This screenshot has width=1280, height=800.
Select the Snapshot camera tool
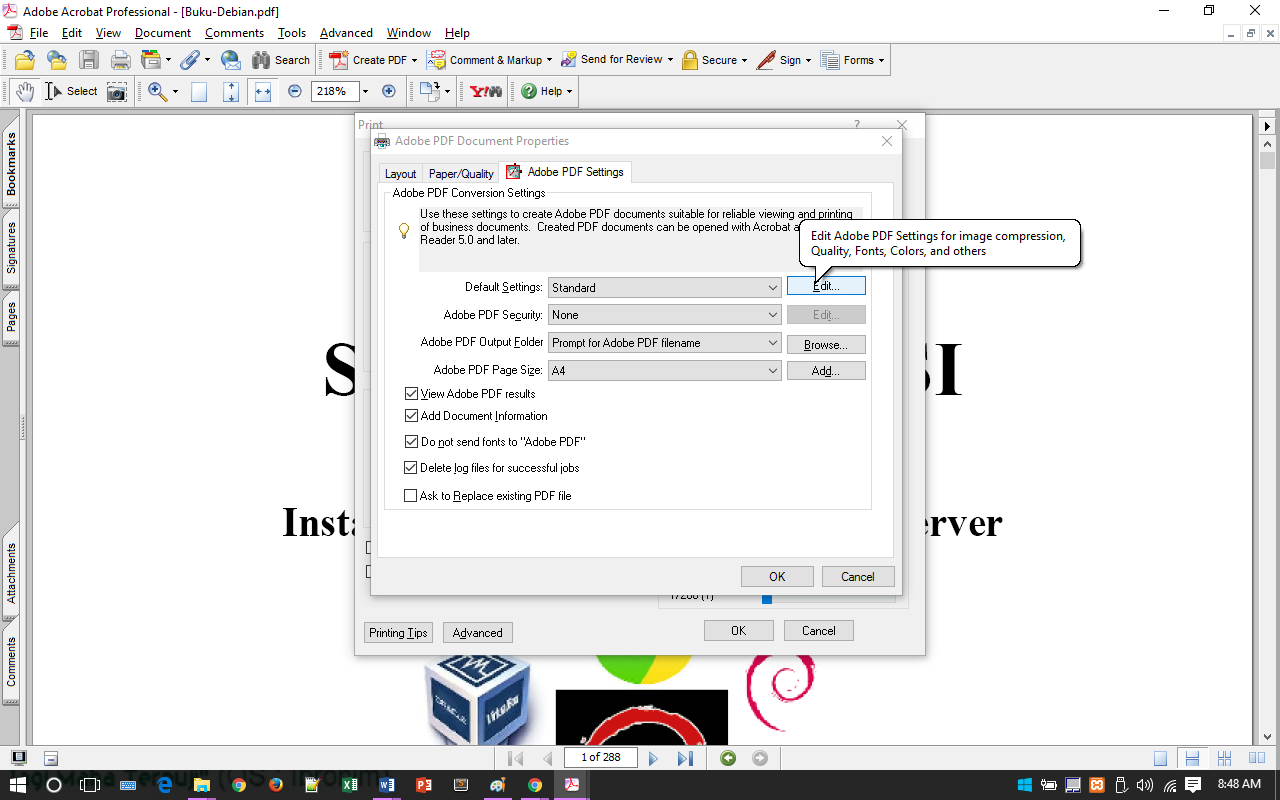click(117, 91)
